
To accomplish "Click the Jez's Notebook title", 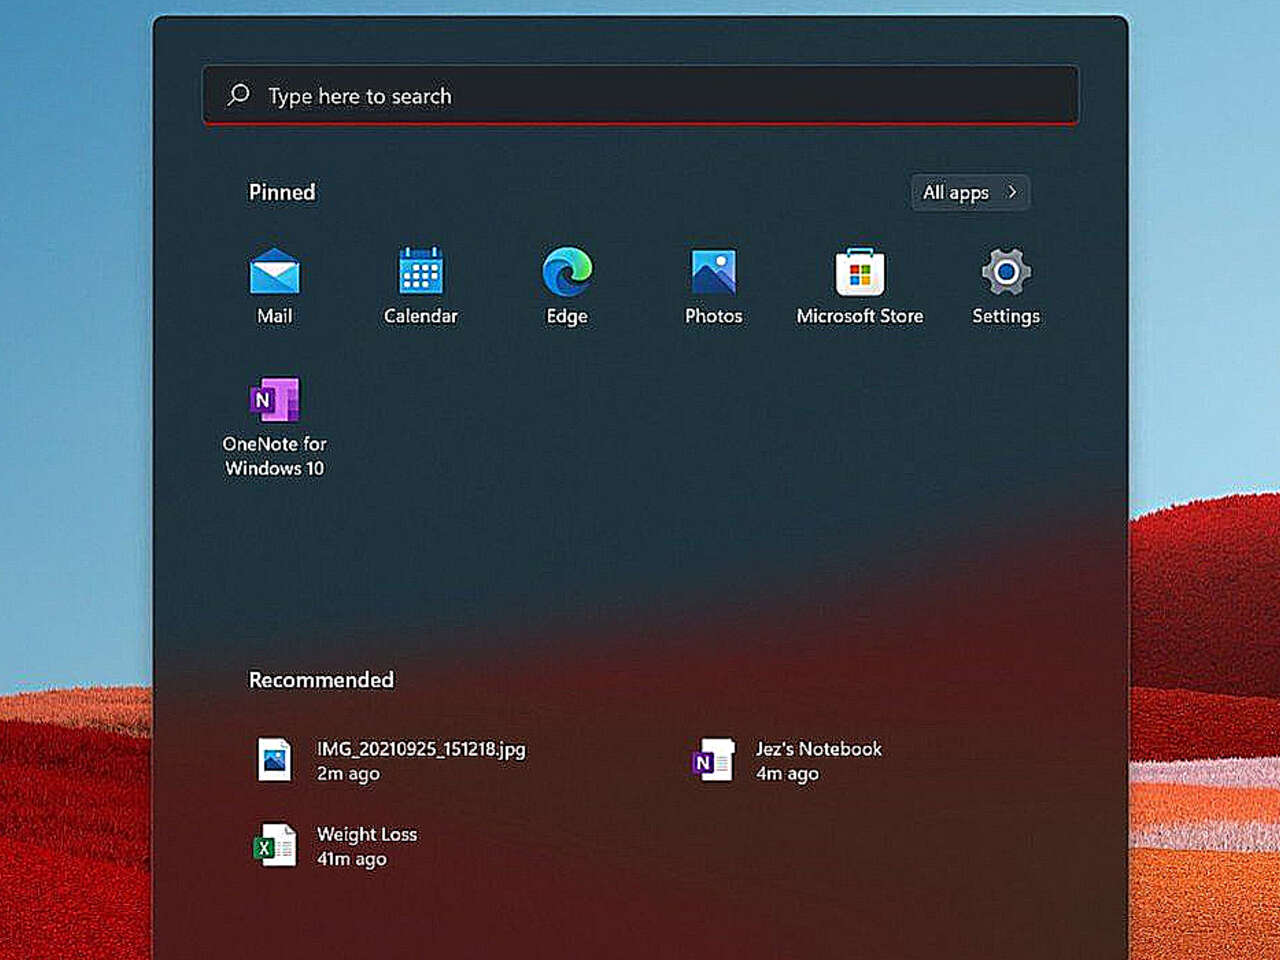I will [819, 748].
